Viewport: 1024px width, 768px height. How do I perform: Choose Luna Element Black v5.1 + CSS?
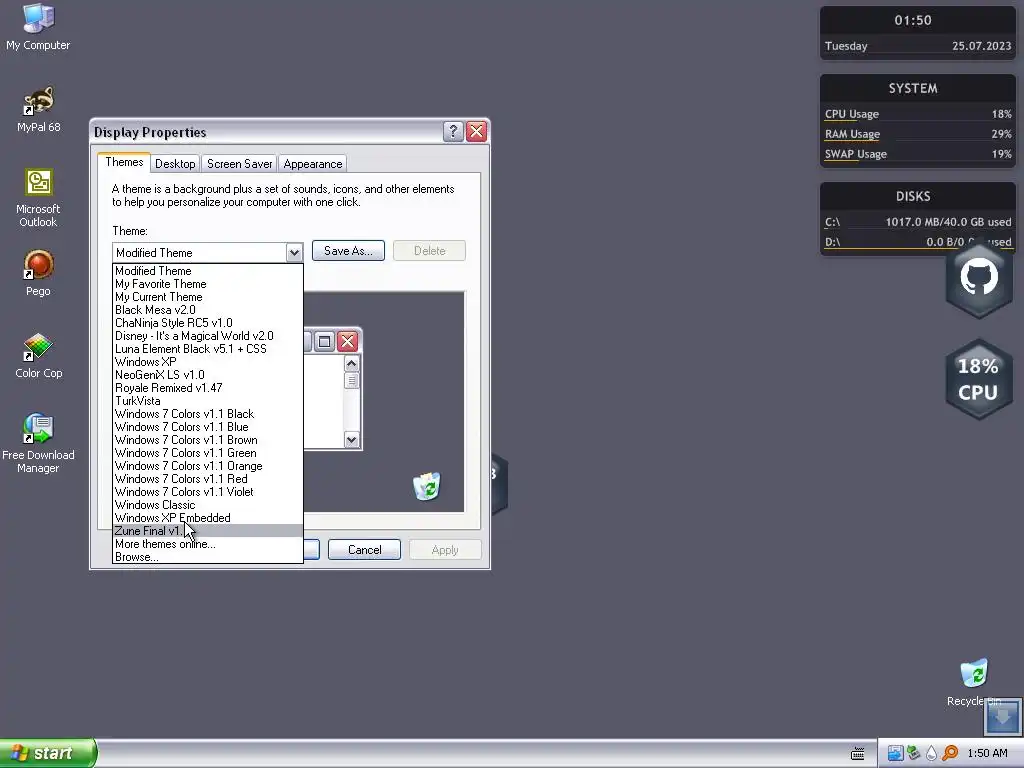pyautogui.click(x=208, y=349)
